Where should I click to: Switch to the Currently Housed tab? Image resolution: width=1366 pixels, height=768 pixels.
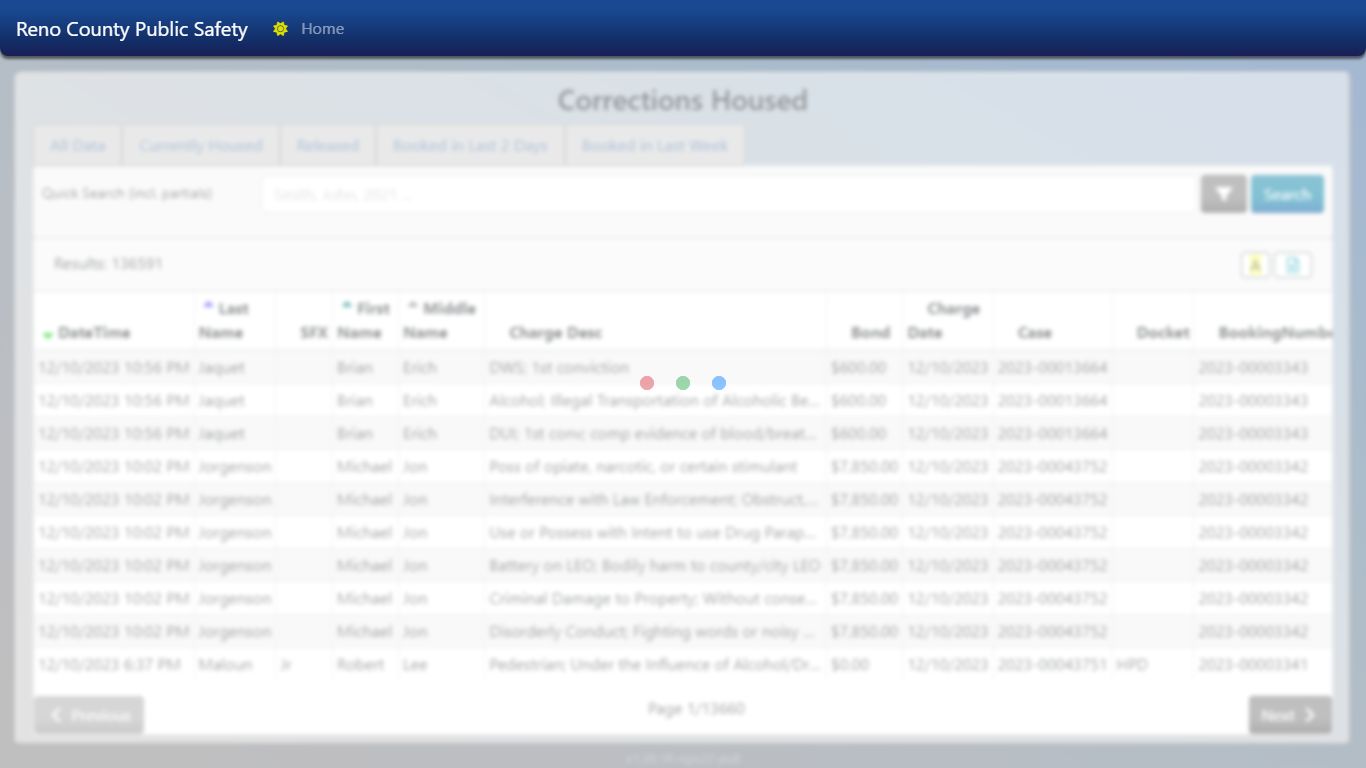point(200,146)
